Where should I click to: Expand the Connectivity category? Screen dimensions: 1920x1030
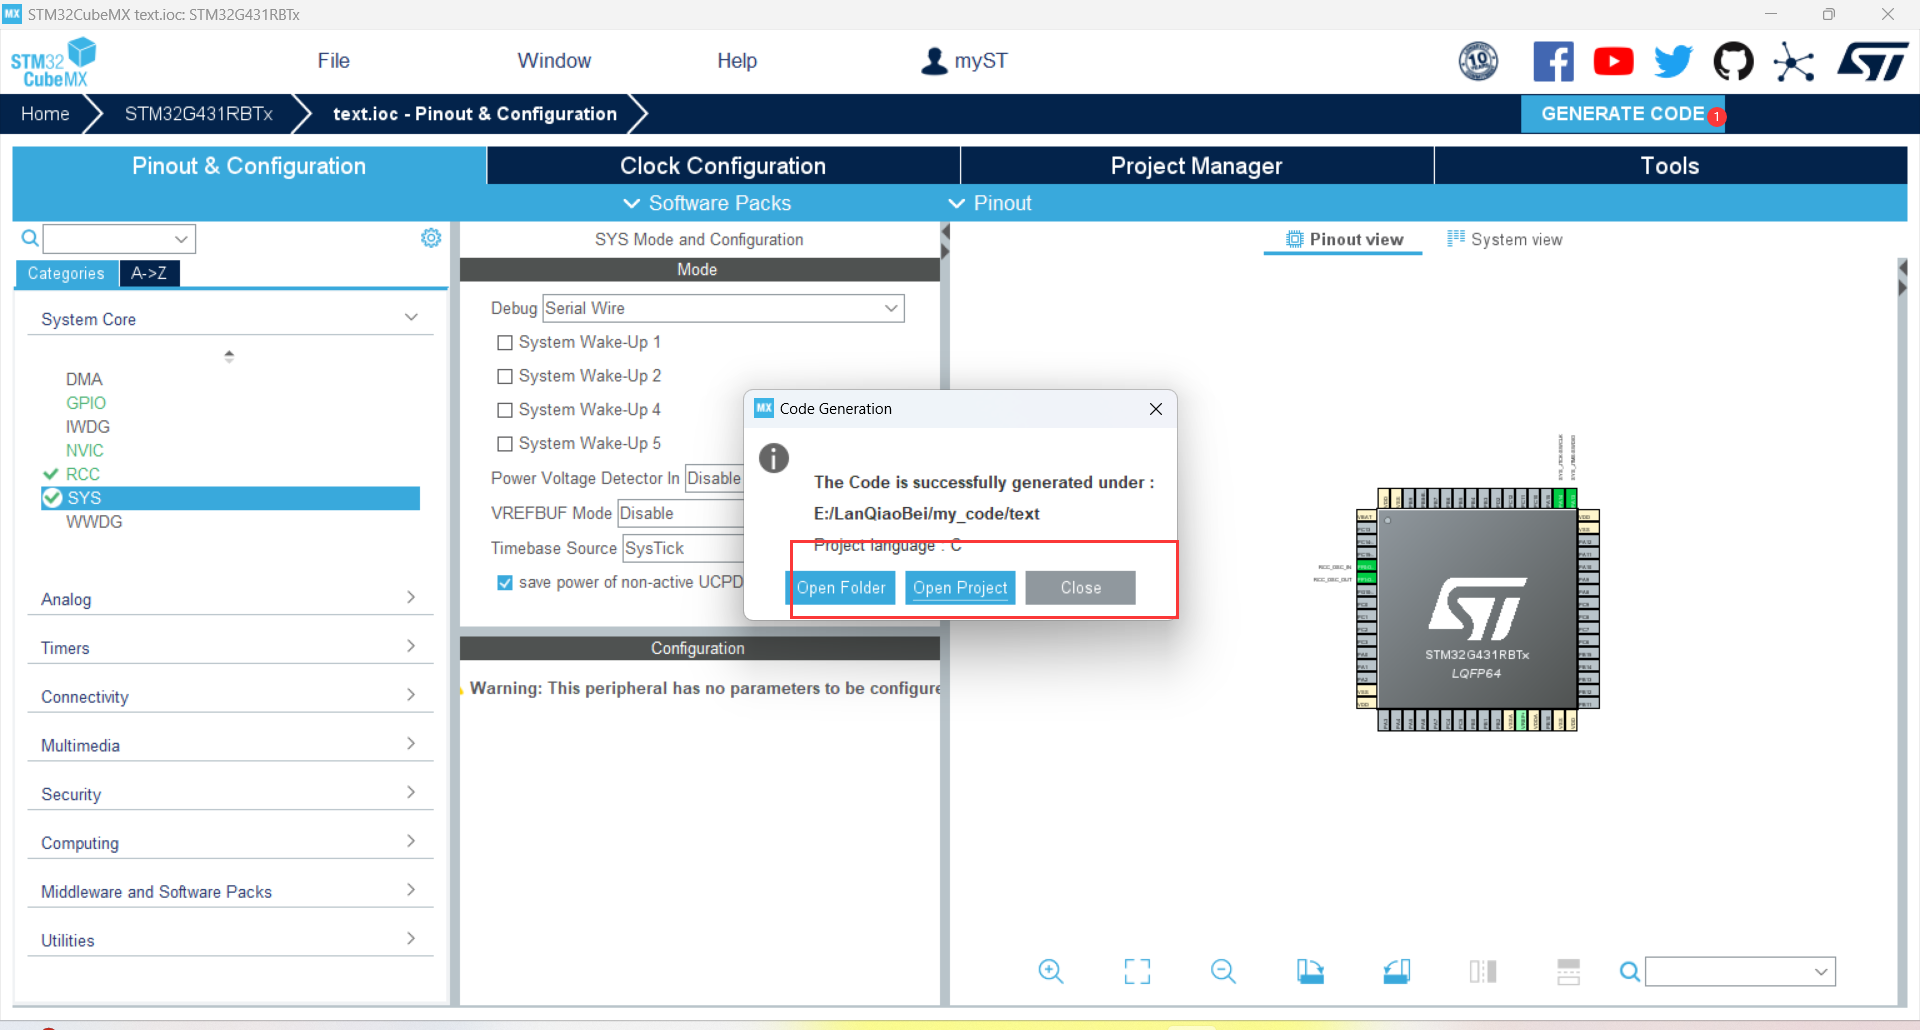point(230,697)
